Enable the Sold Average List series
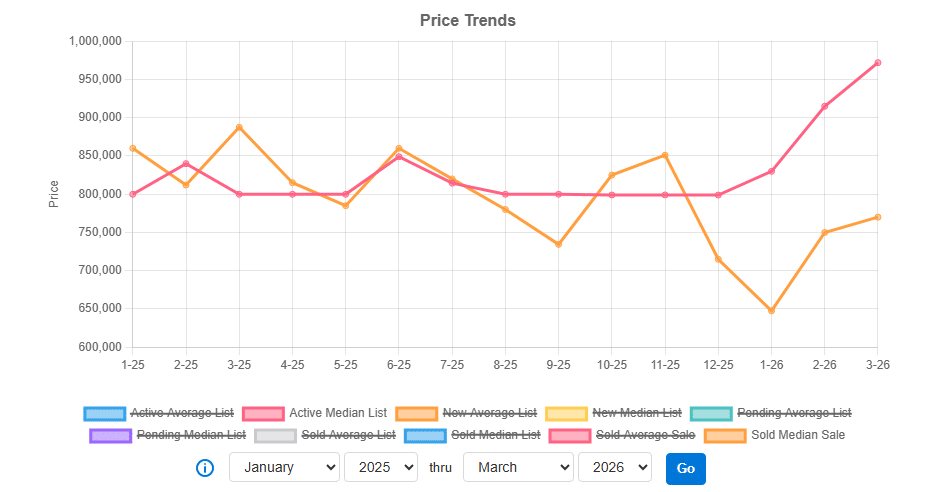The height and width of the screenshot is (492, 934). point(347,435)
